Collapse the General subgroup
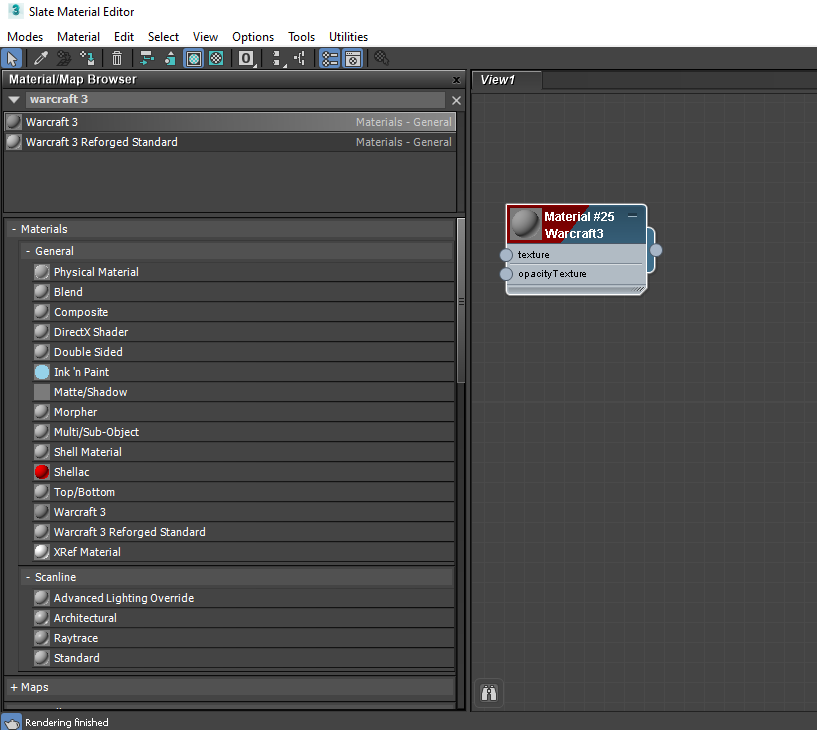 [x=28, y=251]
